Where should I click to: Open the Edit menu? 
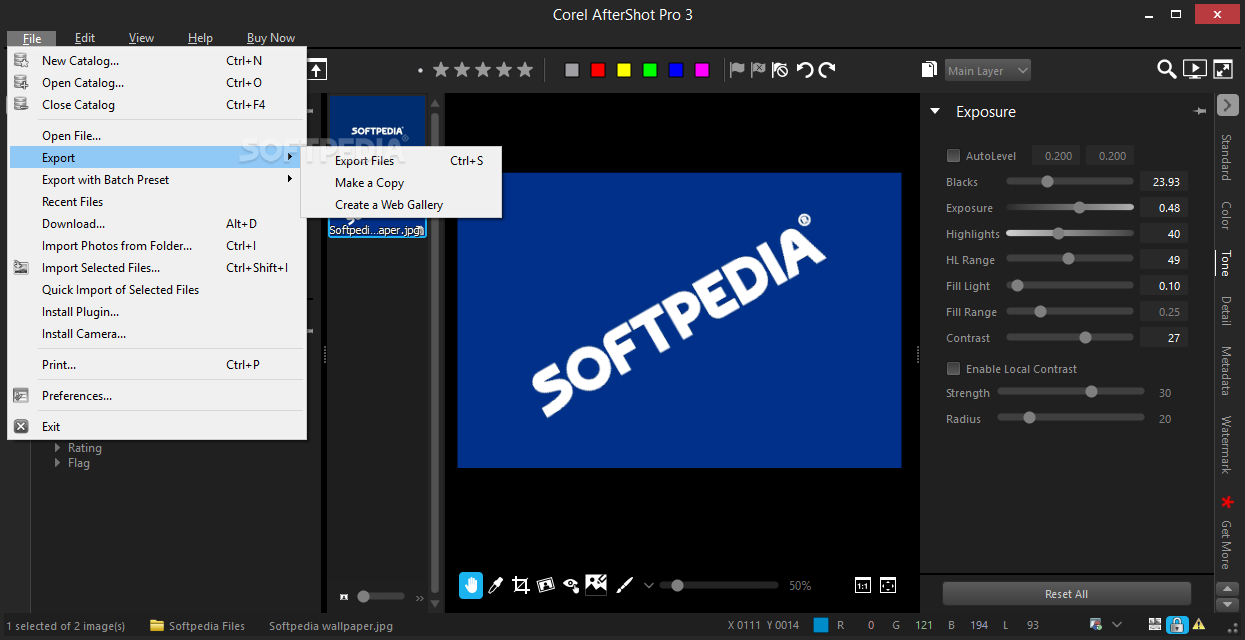(85, 38)
